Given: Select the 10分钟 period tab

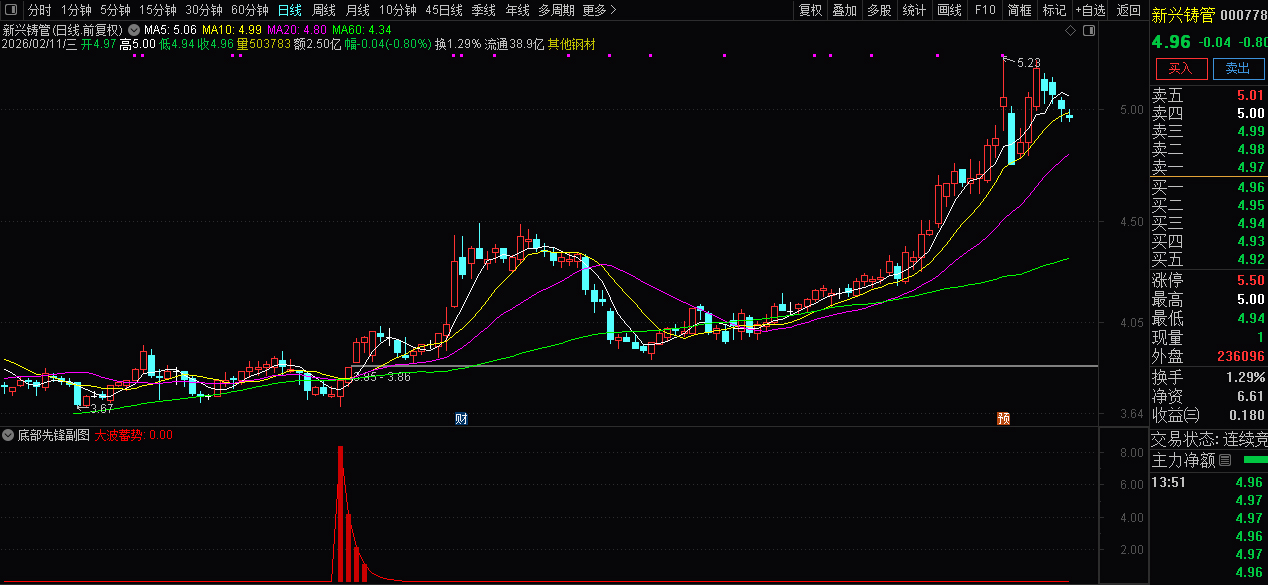Looking at the screenshot, I should pos(397,10).
